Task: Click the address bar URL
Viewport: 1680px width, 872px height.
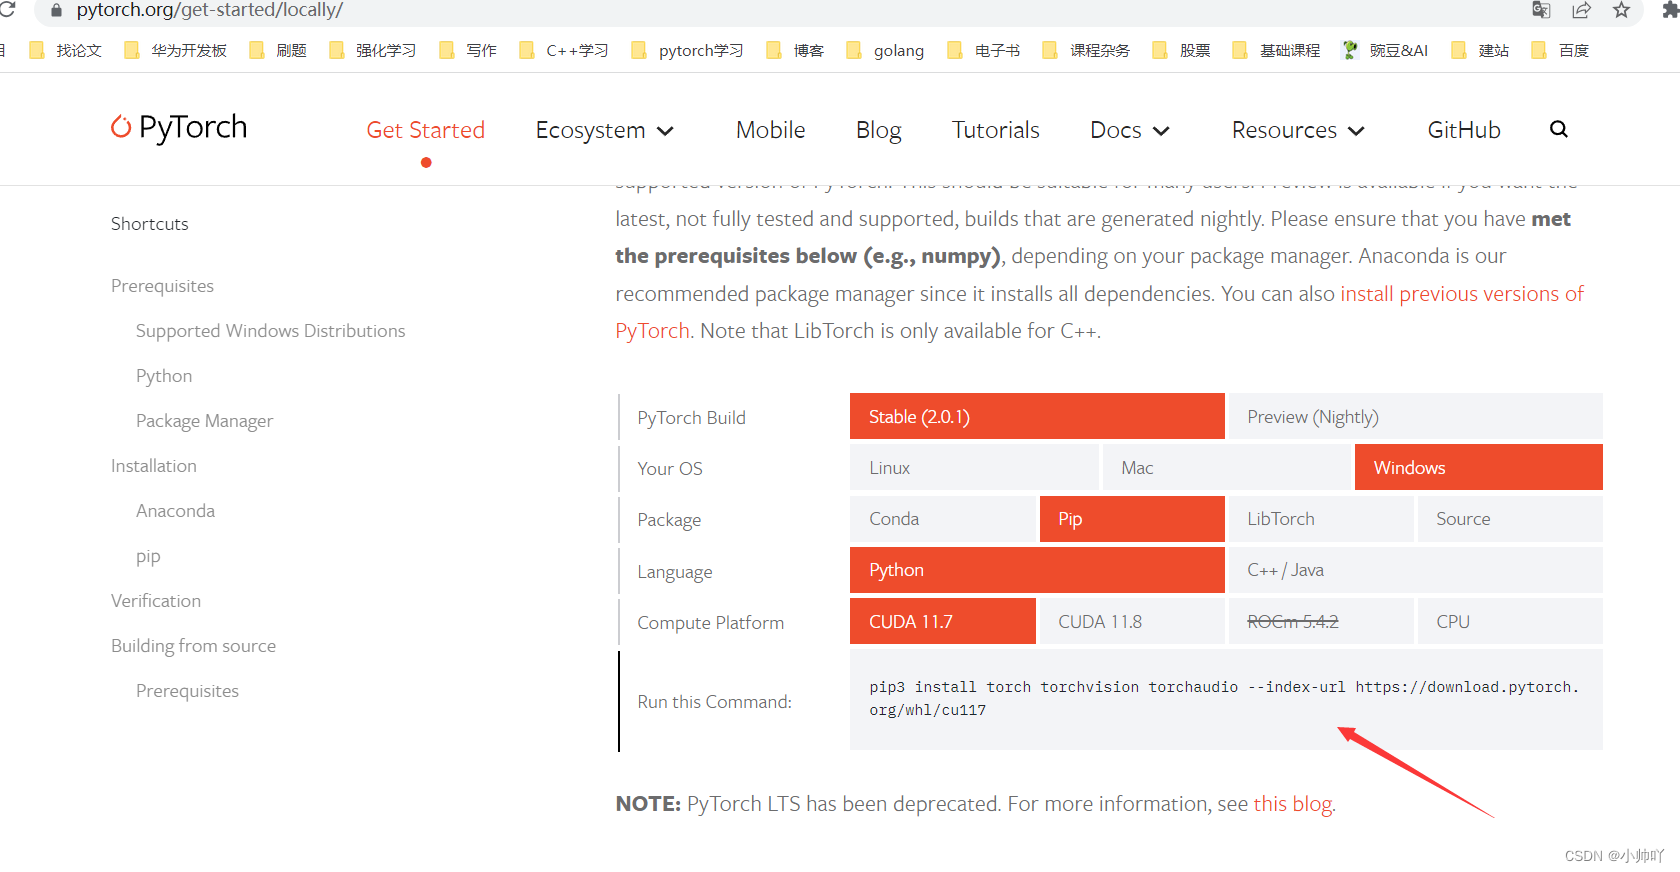Action: click(209, 10)
